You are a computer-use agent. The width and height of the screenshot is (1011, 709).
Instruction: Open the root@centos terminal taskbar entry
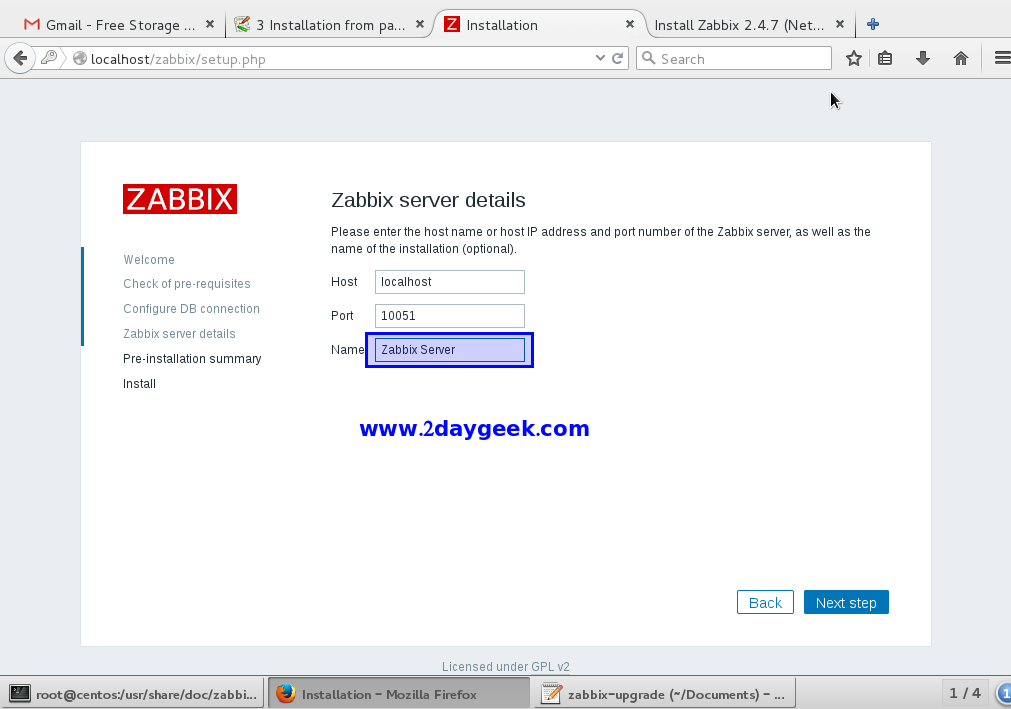pos(132,694)
